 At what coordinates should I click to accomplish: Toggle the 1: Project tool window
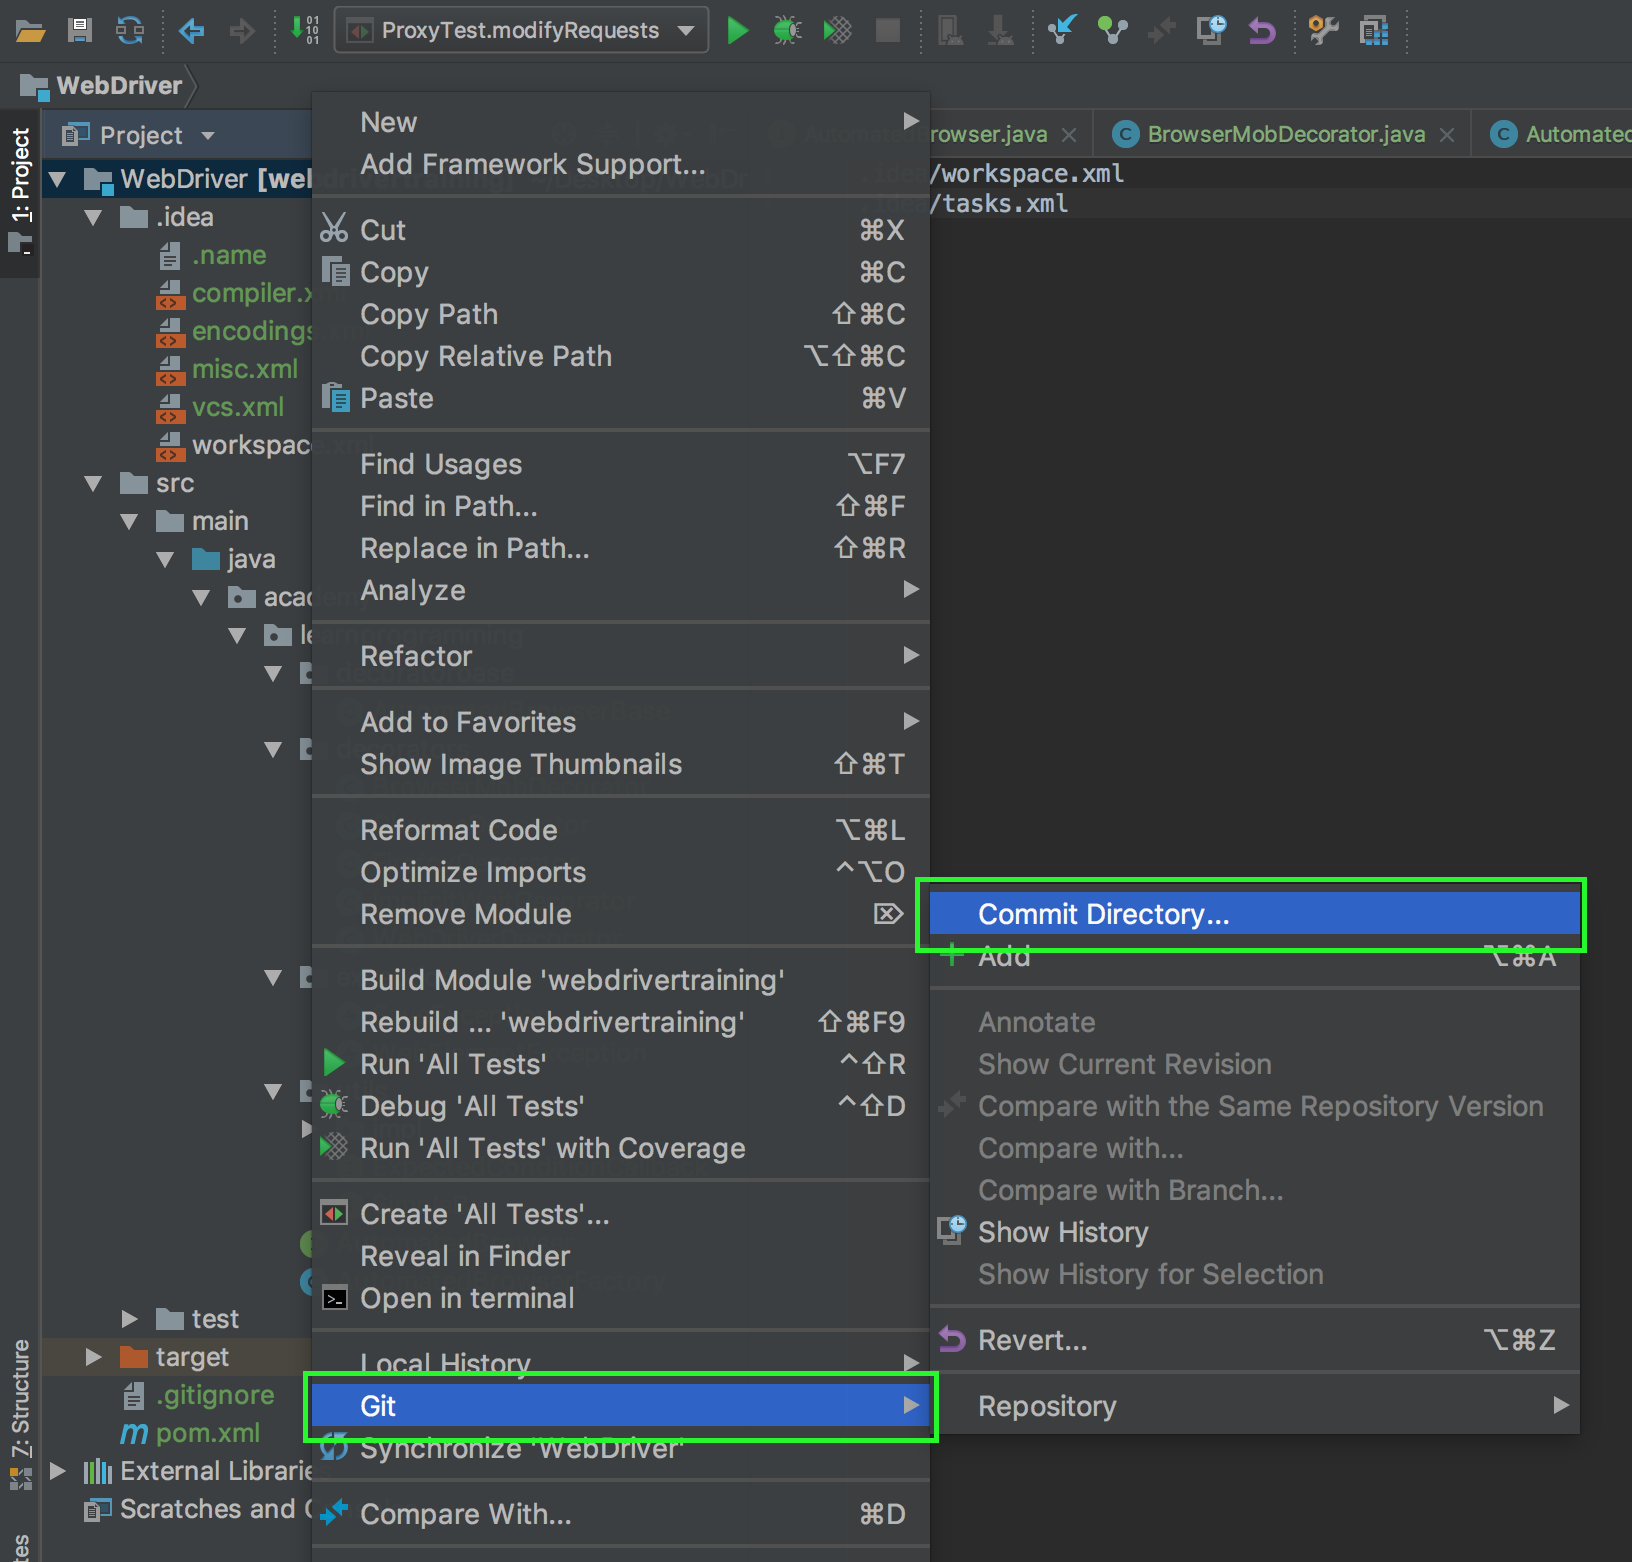click(x=20, y=190)
